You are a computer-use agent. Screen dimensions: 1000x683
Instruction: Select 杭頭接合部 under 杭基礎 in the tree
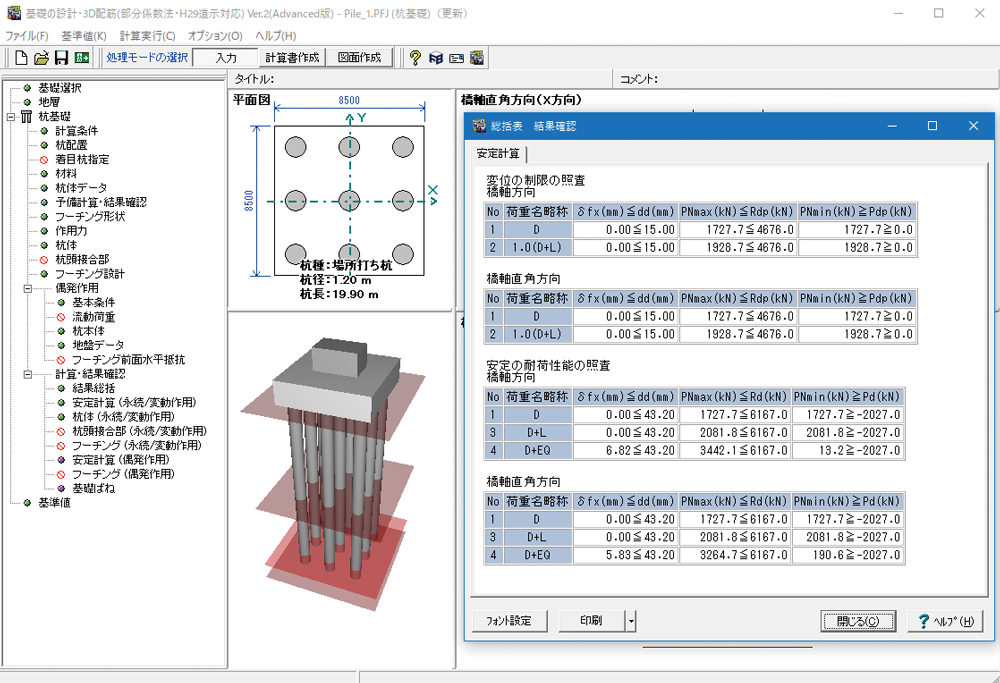point(82,260)
